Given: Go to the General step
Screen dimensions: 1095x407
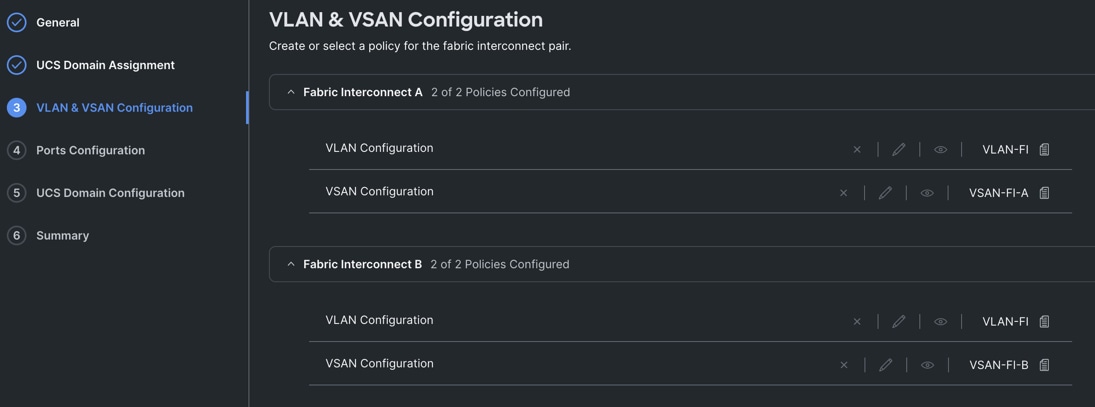Looking at the screenshot, I should 58,22.
